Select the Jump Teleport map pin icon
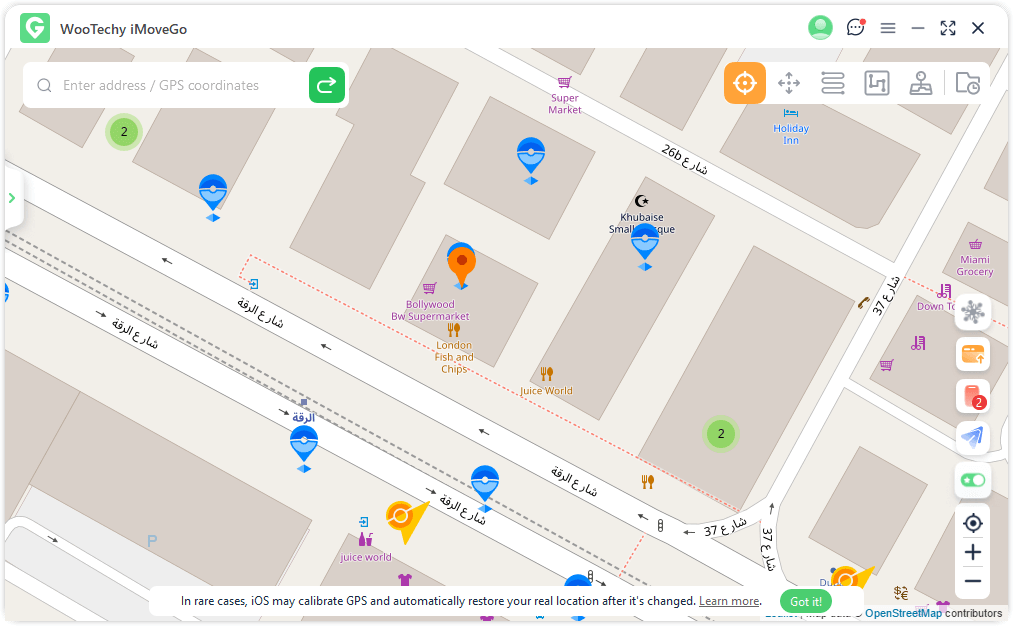This screenshot has height=626, width=1013. (921, 83)
